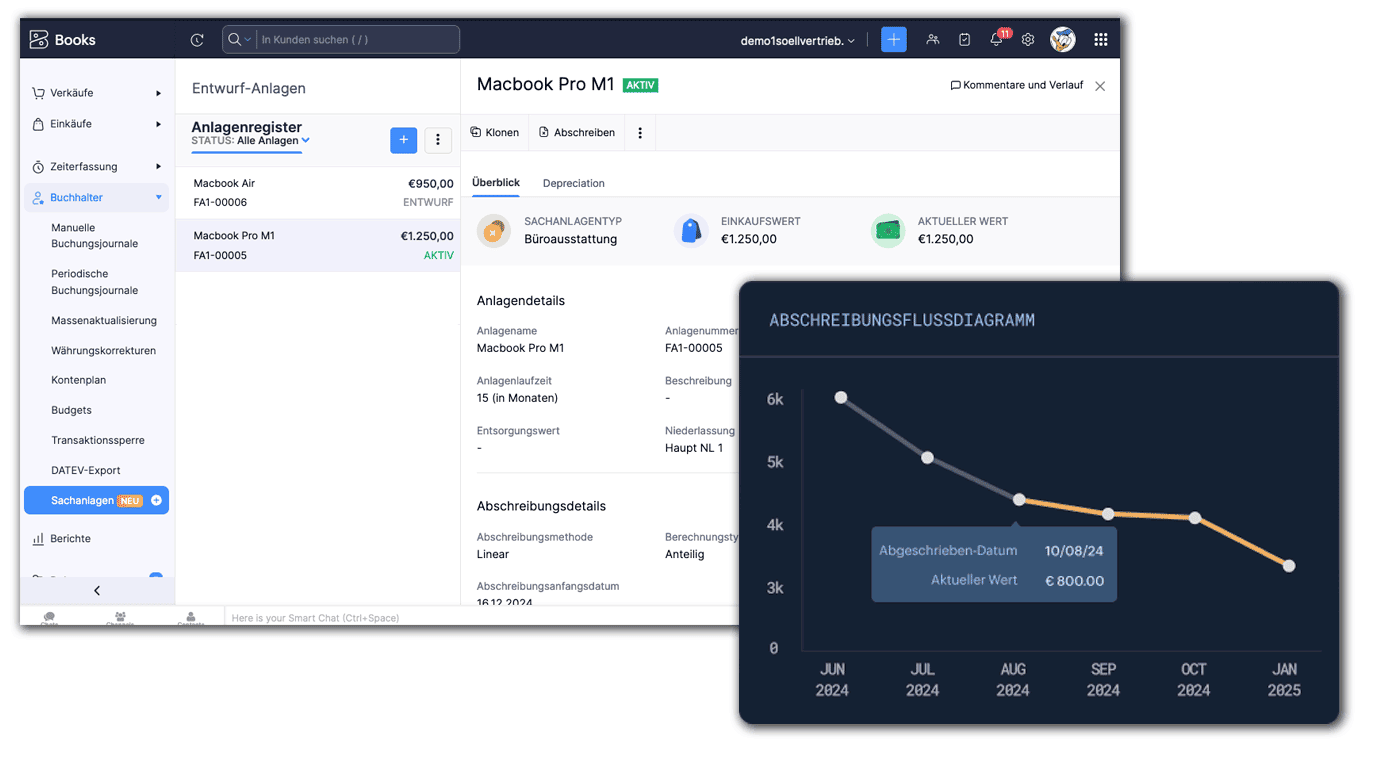Image resolution: width=1387 pixels, height=765 pixels.
Task: Click the plus icon on Sachanlagen item
Action: point(156,501)
